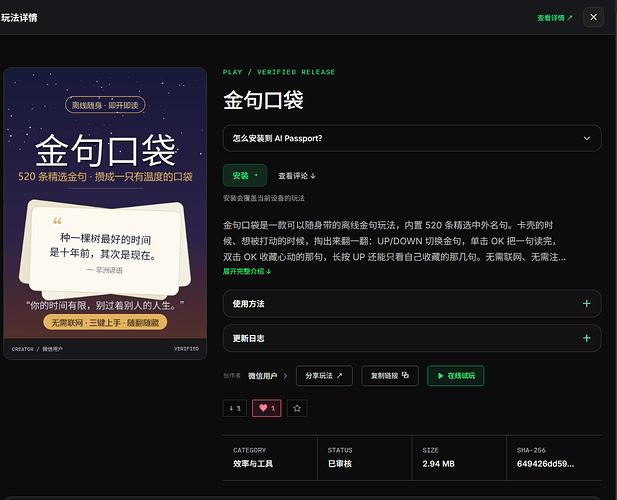This screenshot has width=617, height=500.
Task: Click the chevron arrow next to 微信用户
Action: 285,376
